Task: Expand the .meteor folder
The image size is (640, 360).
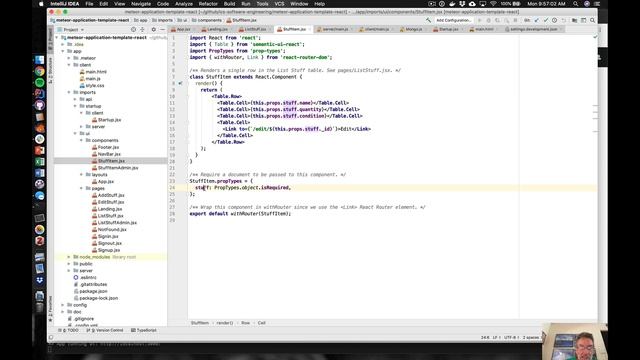Action: [69, 58]
